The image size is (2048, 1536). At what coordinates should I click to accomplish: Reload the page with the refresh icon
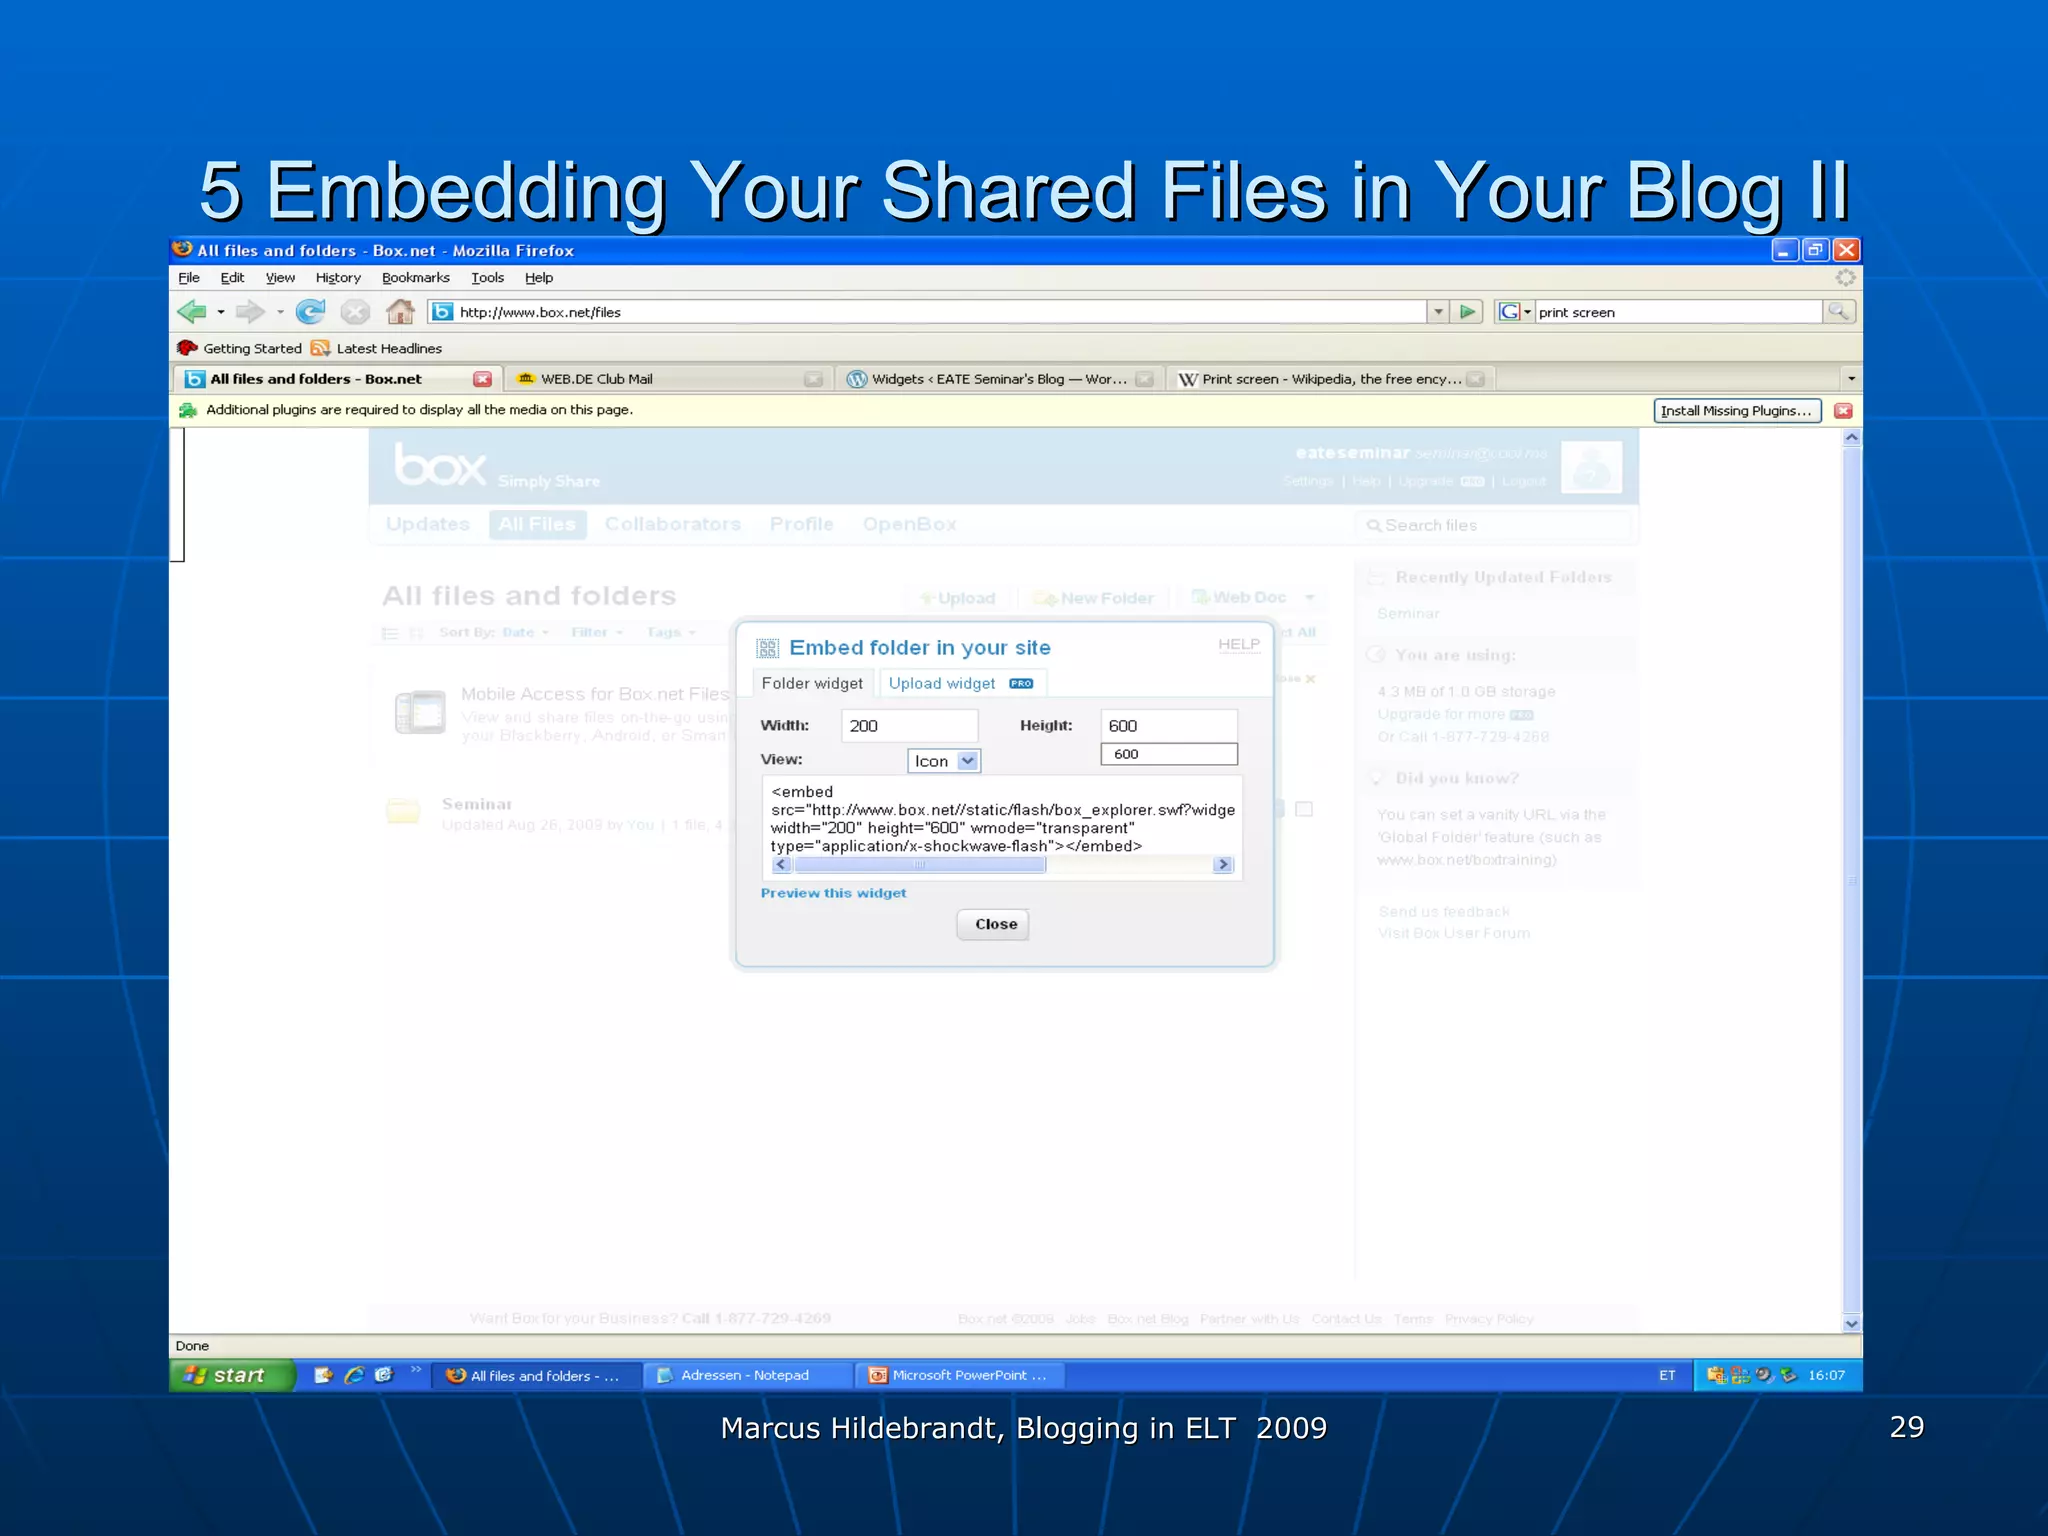coord(311,312)
